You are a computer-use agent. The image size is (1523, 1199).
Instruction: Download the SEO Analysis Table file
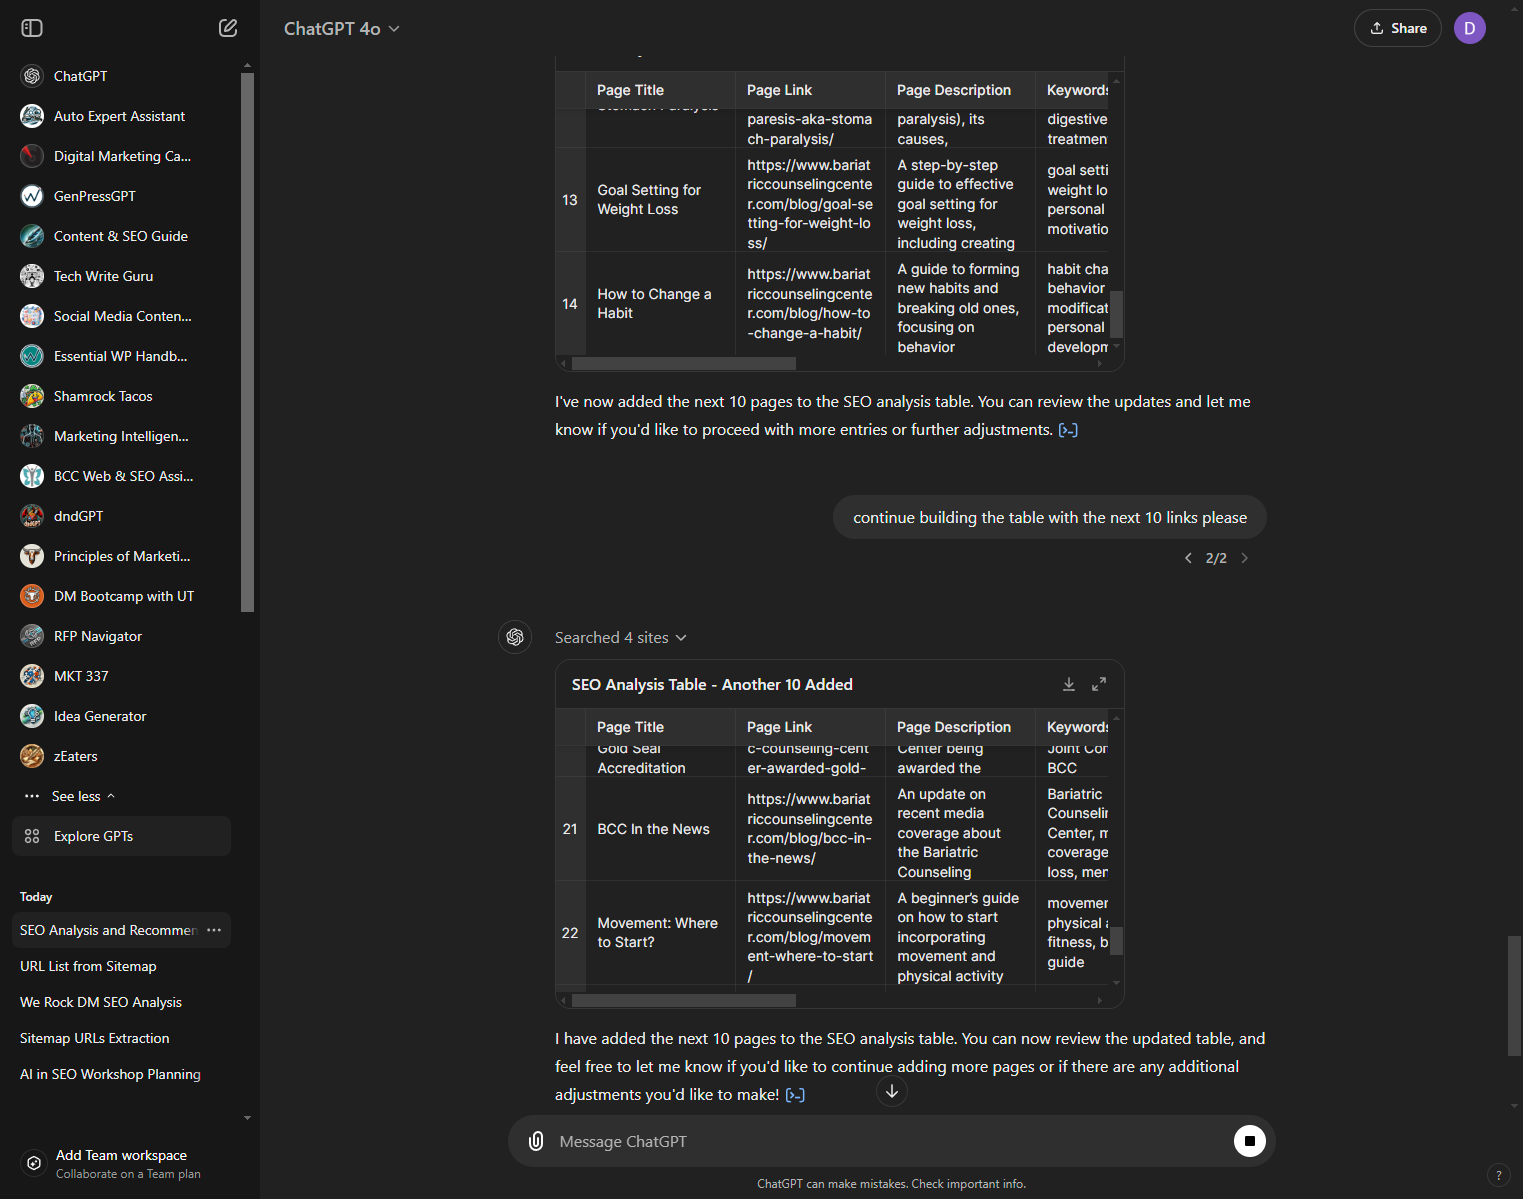(1069, 684)
